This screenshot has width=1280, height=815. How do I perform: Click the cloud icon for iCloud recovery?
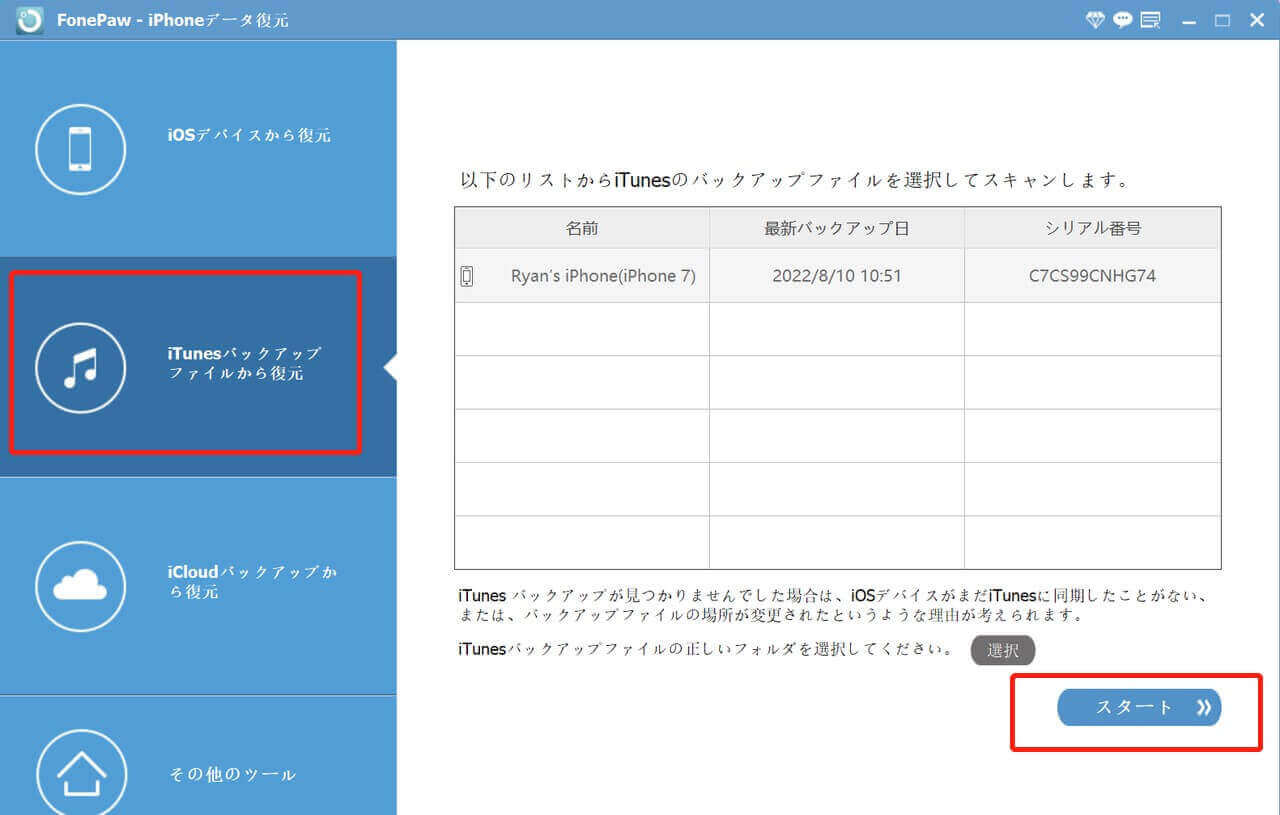click(x=80, y=587)
